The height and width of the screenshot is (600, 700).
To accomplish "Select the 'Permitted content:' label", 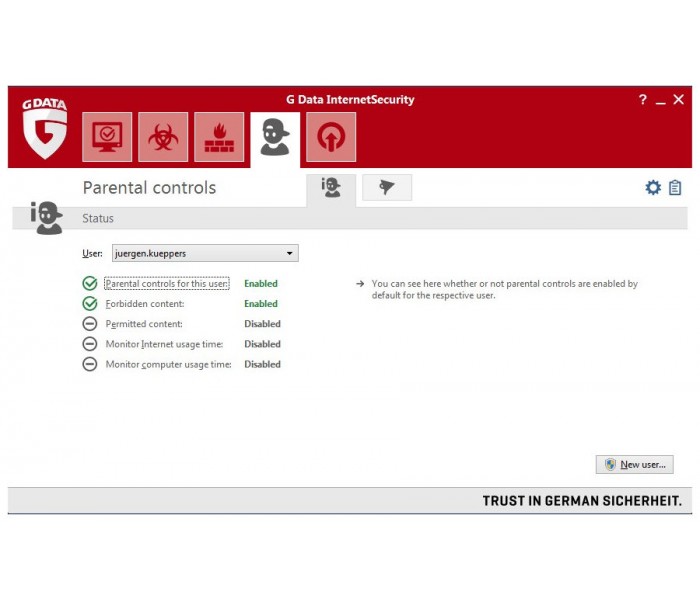I will click(x=144, y=324).
